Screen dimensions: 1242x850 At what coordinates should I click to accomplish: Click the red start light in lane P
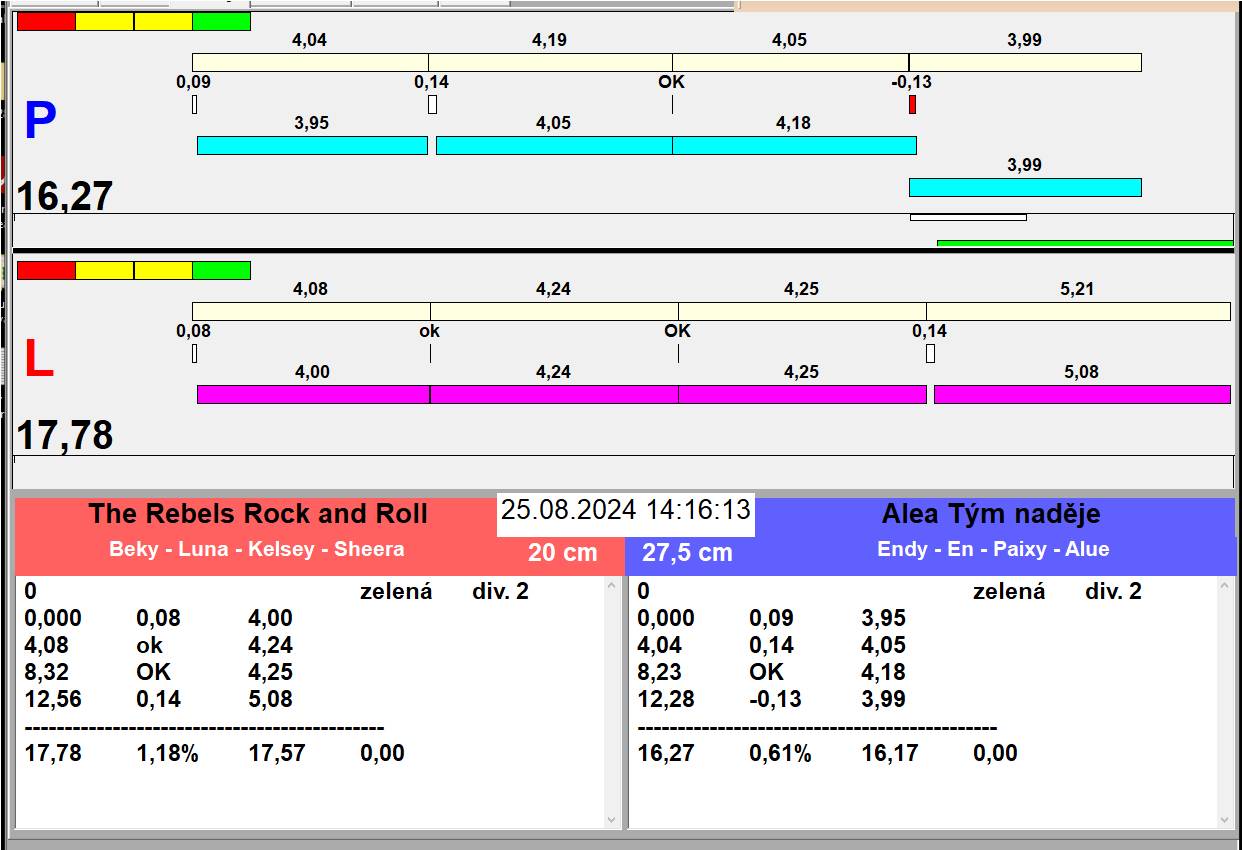(x=46, y=21)
